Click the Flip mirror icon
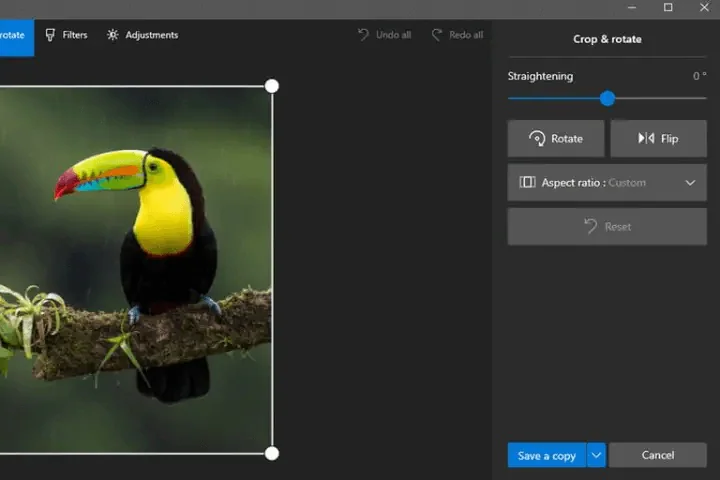The width and height of the screenshot is (720, 480). (646, 138)
